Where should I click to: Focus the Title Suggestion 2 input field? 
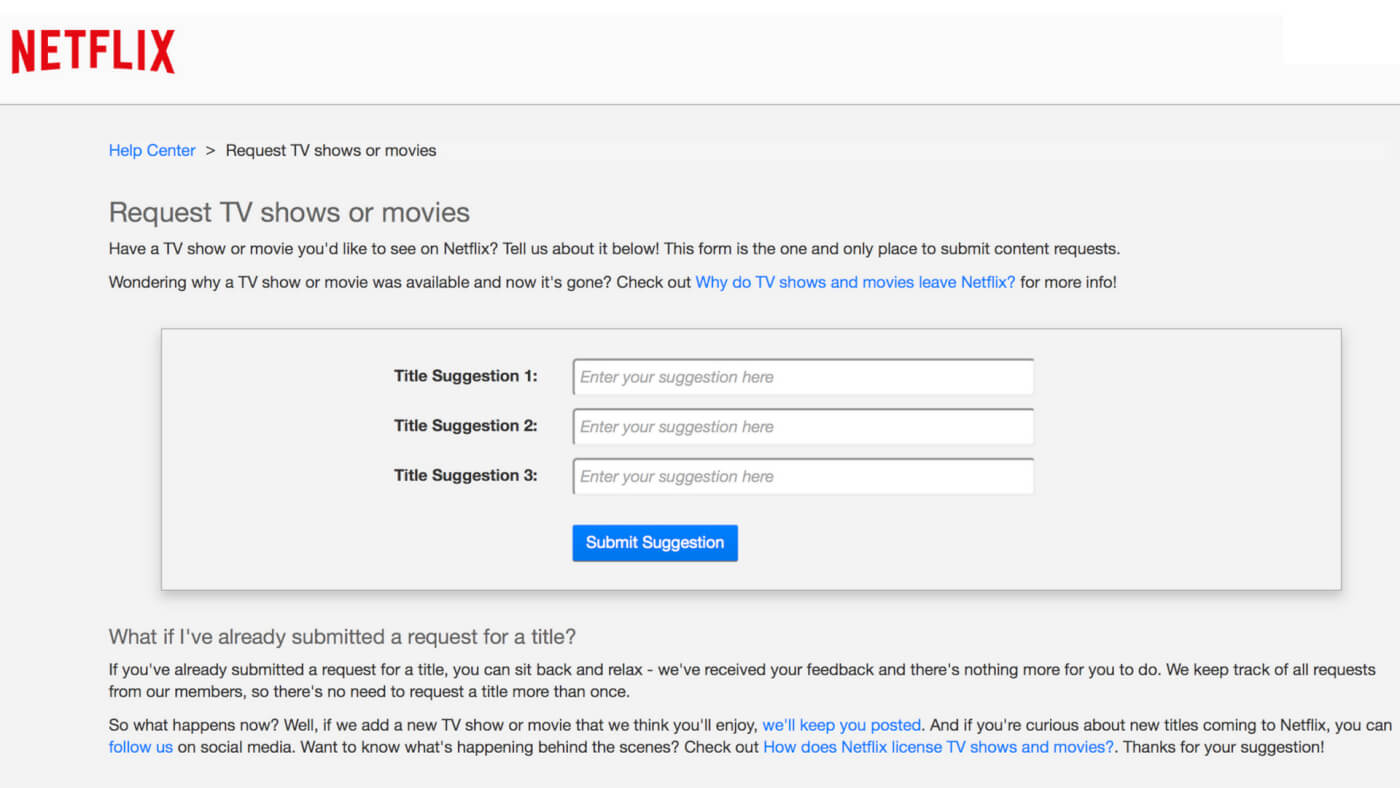click(803, 427)
